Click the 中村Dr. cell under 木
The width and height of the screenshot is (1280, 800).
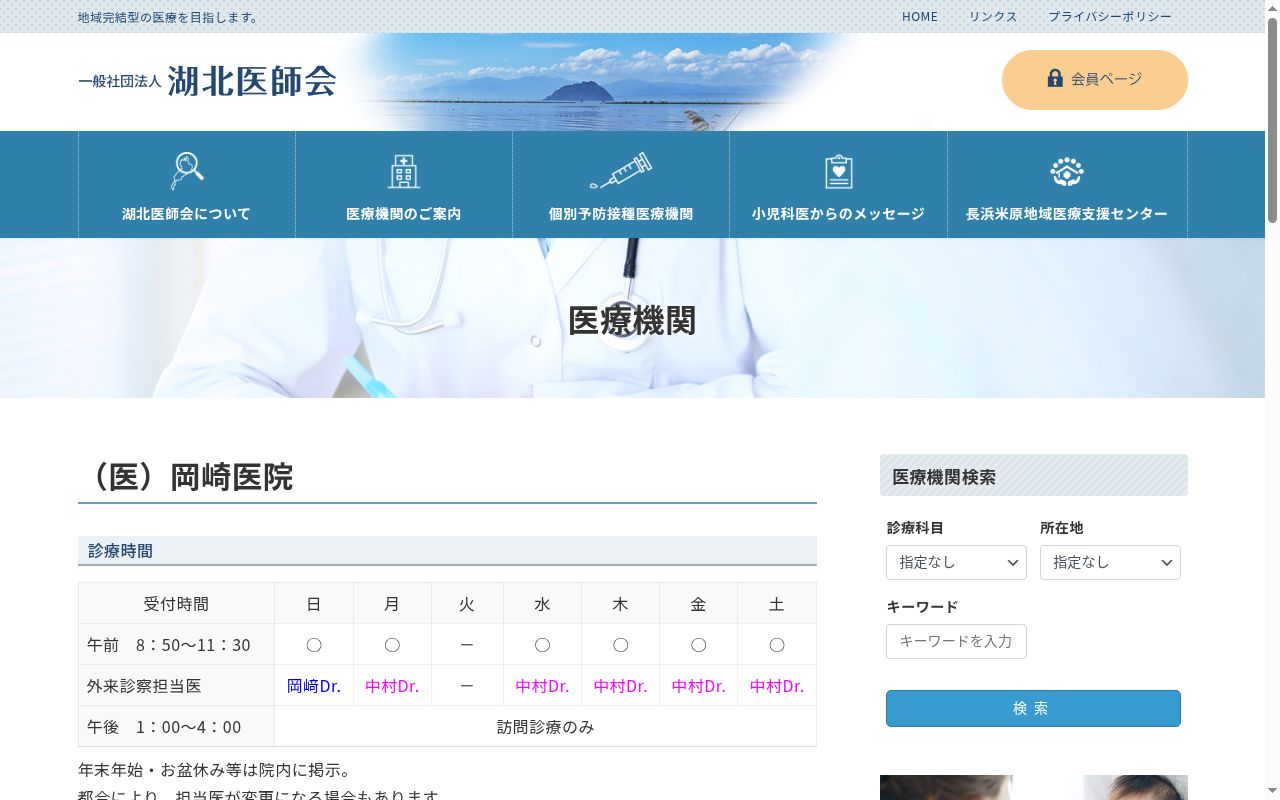pos(620,686)
